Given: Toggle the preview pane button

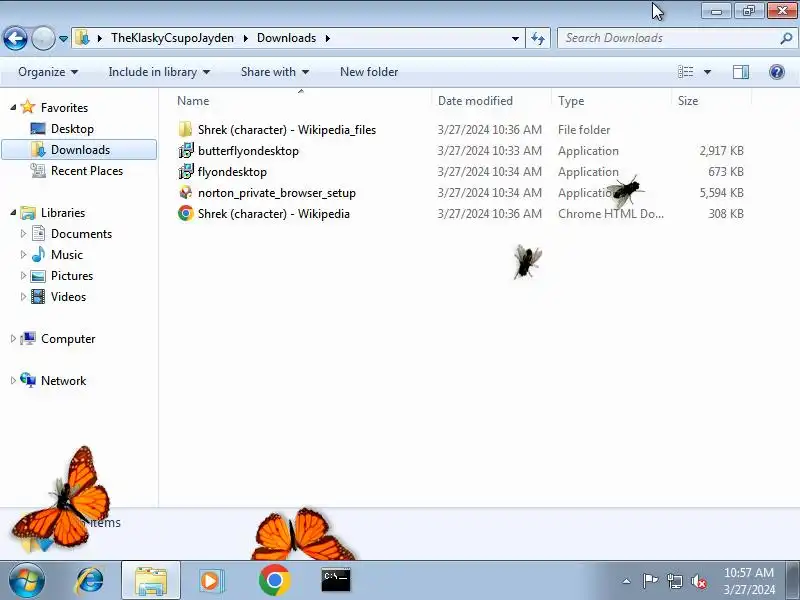Looking at the screenshot, I should pos(740,72).
